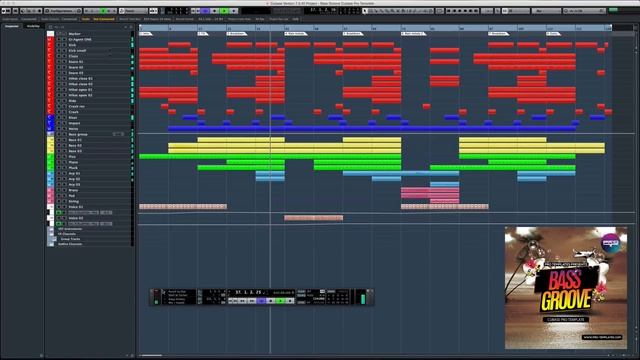This screenshot has height=360, width=640.
Task: Switch to the Visibility tab
Action: tap(33, 26)
